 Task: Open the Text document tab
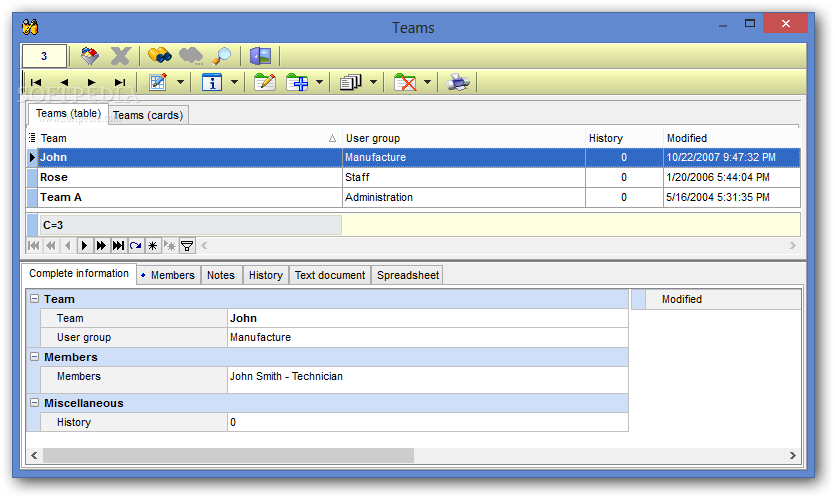pyautogui.click(x=330, y=275)
